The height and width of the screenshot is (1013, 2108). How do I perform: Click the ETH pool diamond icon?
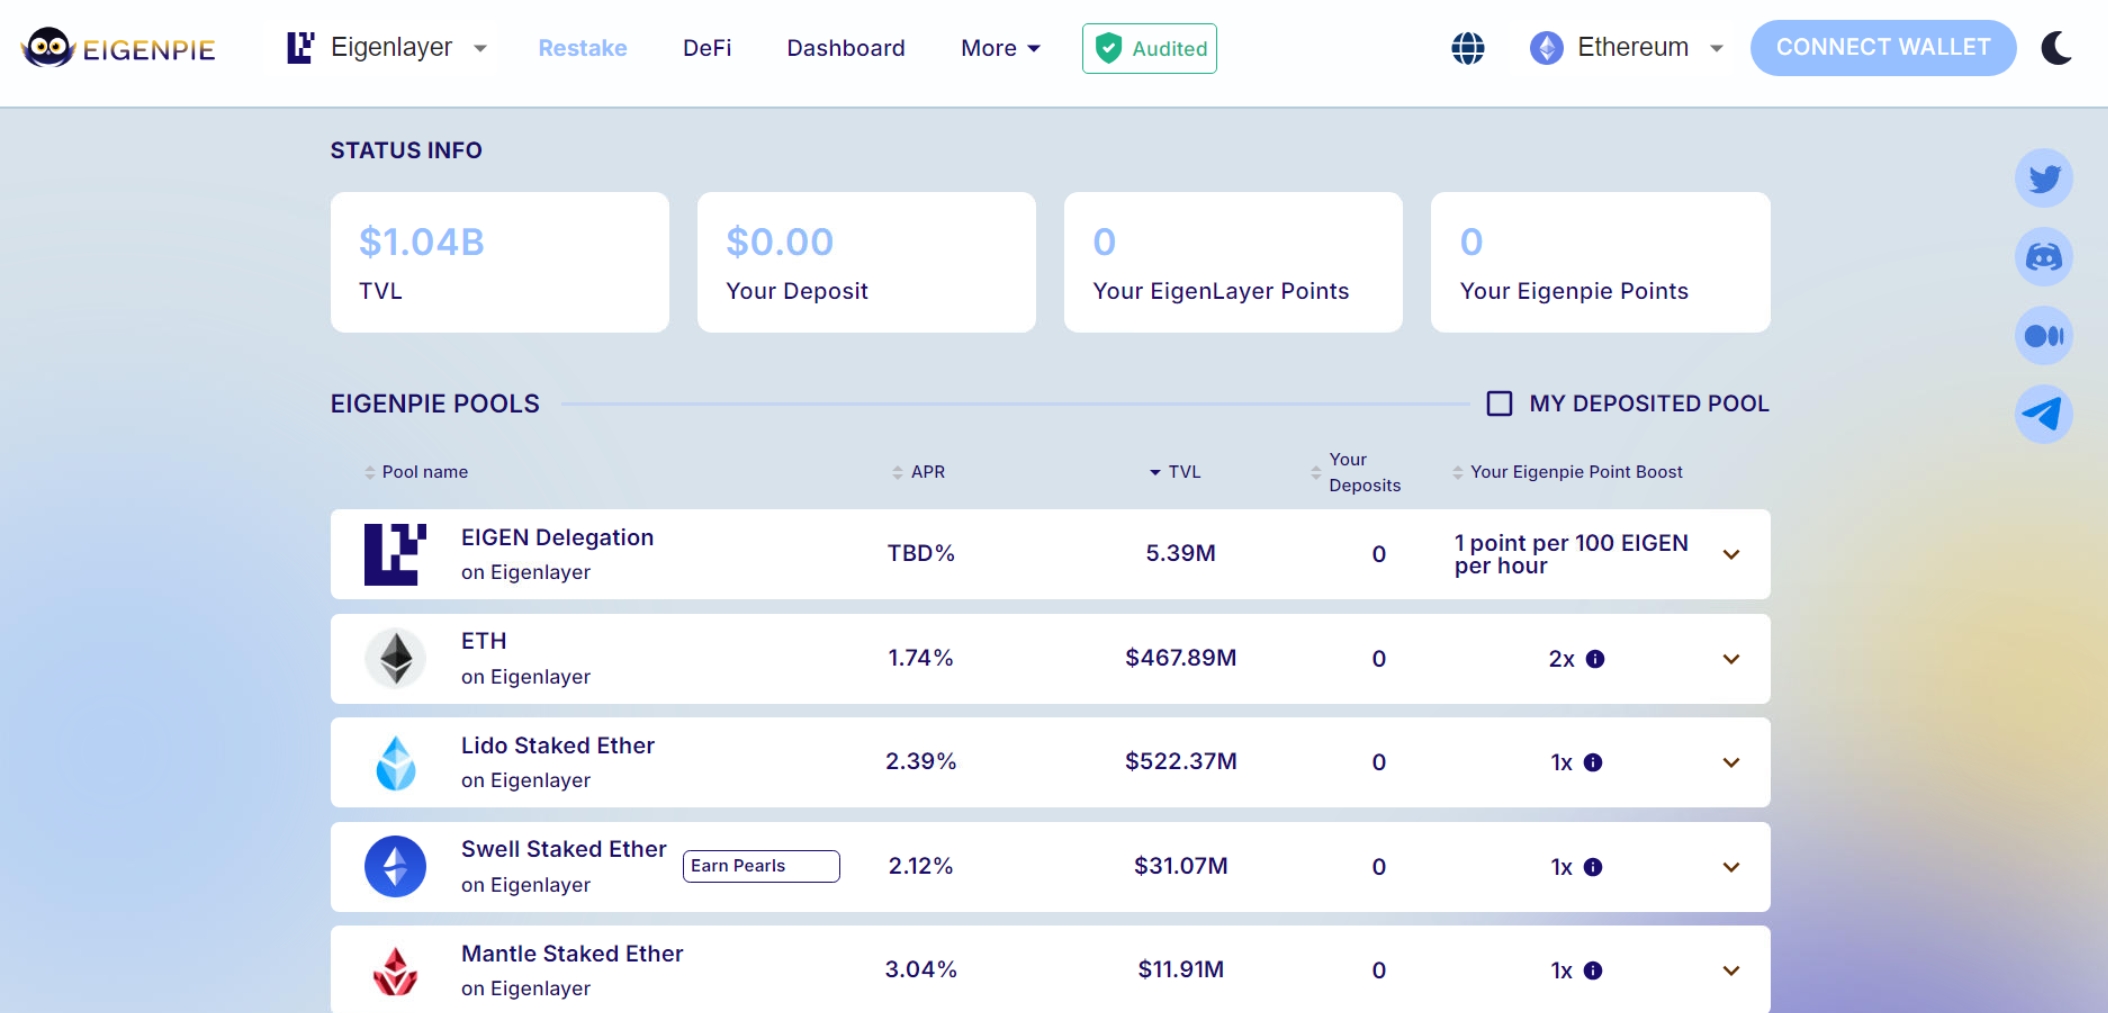tap(395, 658)
